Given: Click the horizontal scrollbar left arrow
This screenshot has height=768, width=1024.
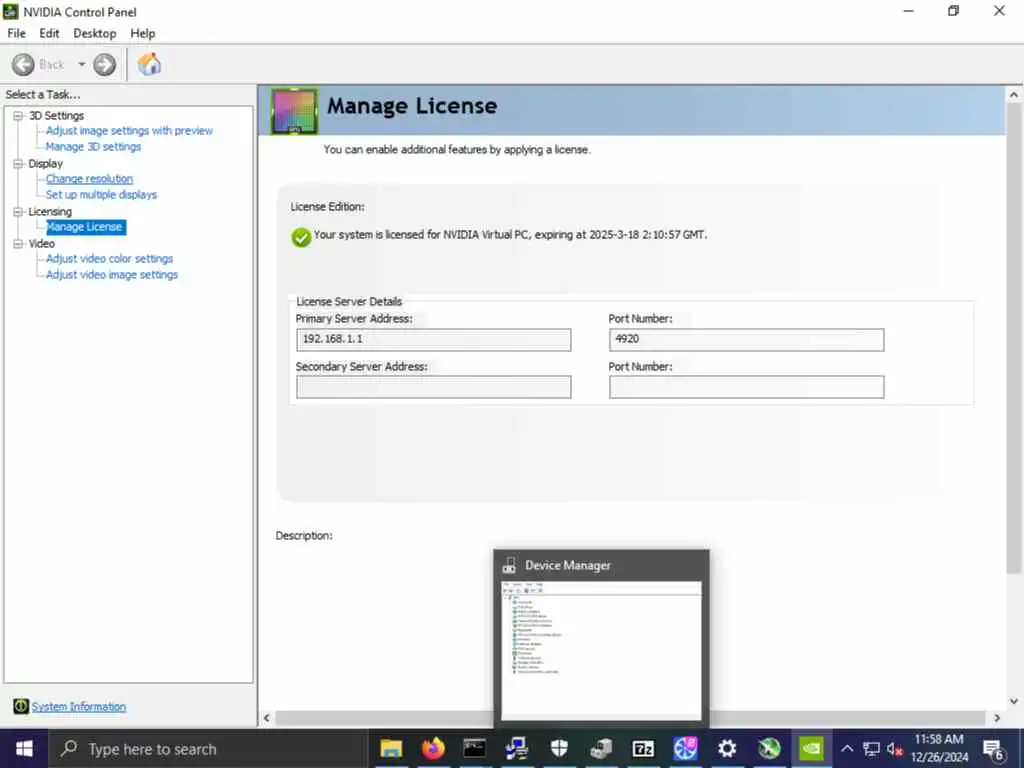Looking at the screenshot, I should click(x=266, y=718).
